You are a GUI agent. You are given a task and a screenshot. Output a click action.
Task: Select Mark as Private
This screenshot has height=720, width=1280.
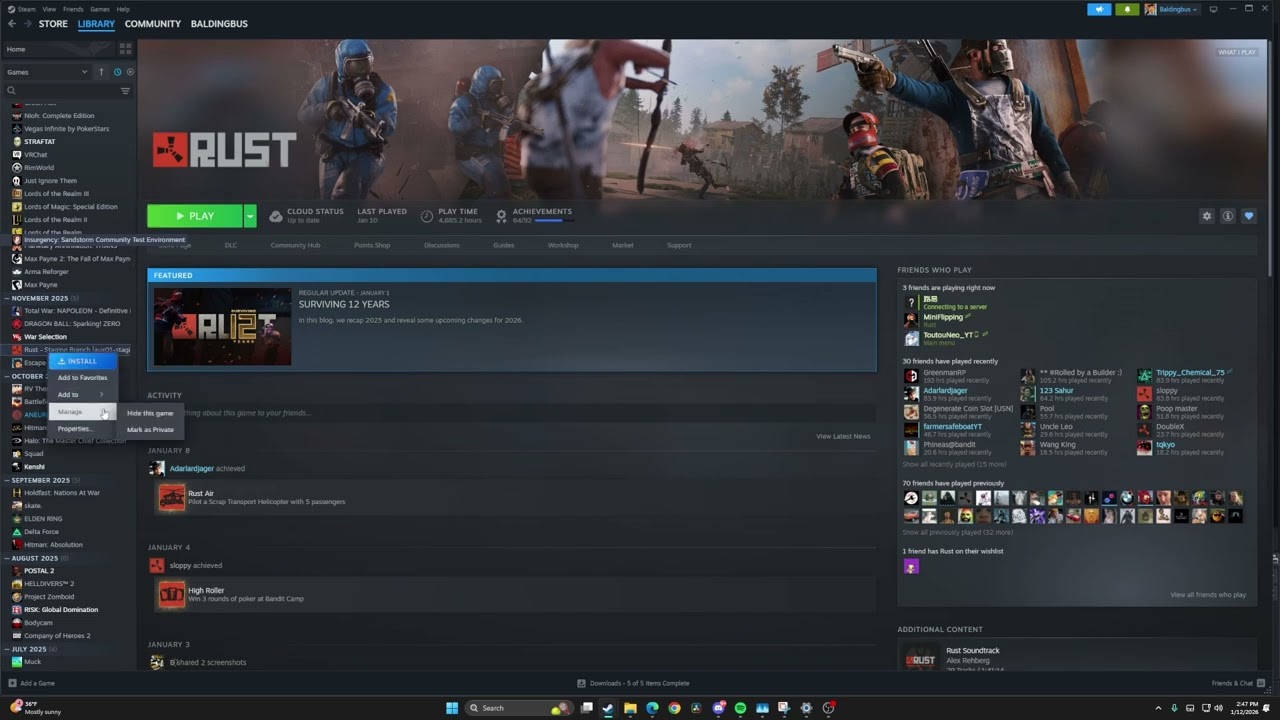pyautogui.click(x=150, y=430)
